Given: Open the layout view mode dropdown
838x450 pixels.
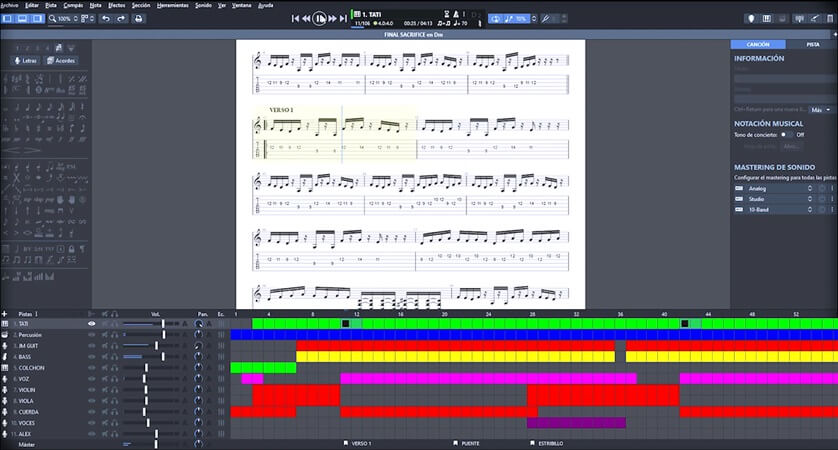Looking at the screenshot, I should tap(88, 19).
